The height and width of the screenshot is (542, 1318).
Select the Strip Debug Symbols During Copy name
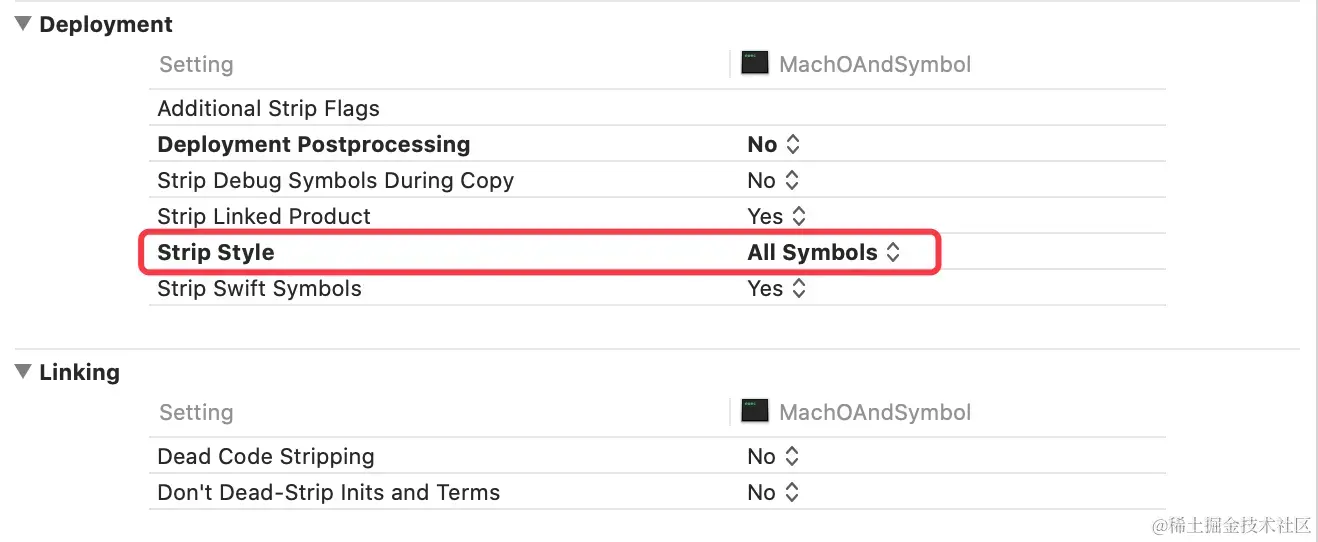pos(336,180)
